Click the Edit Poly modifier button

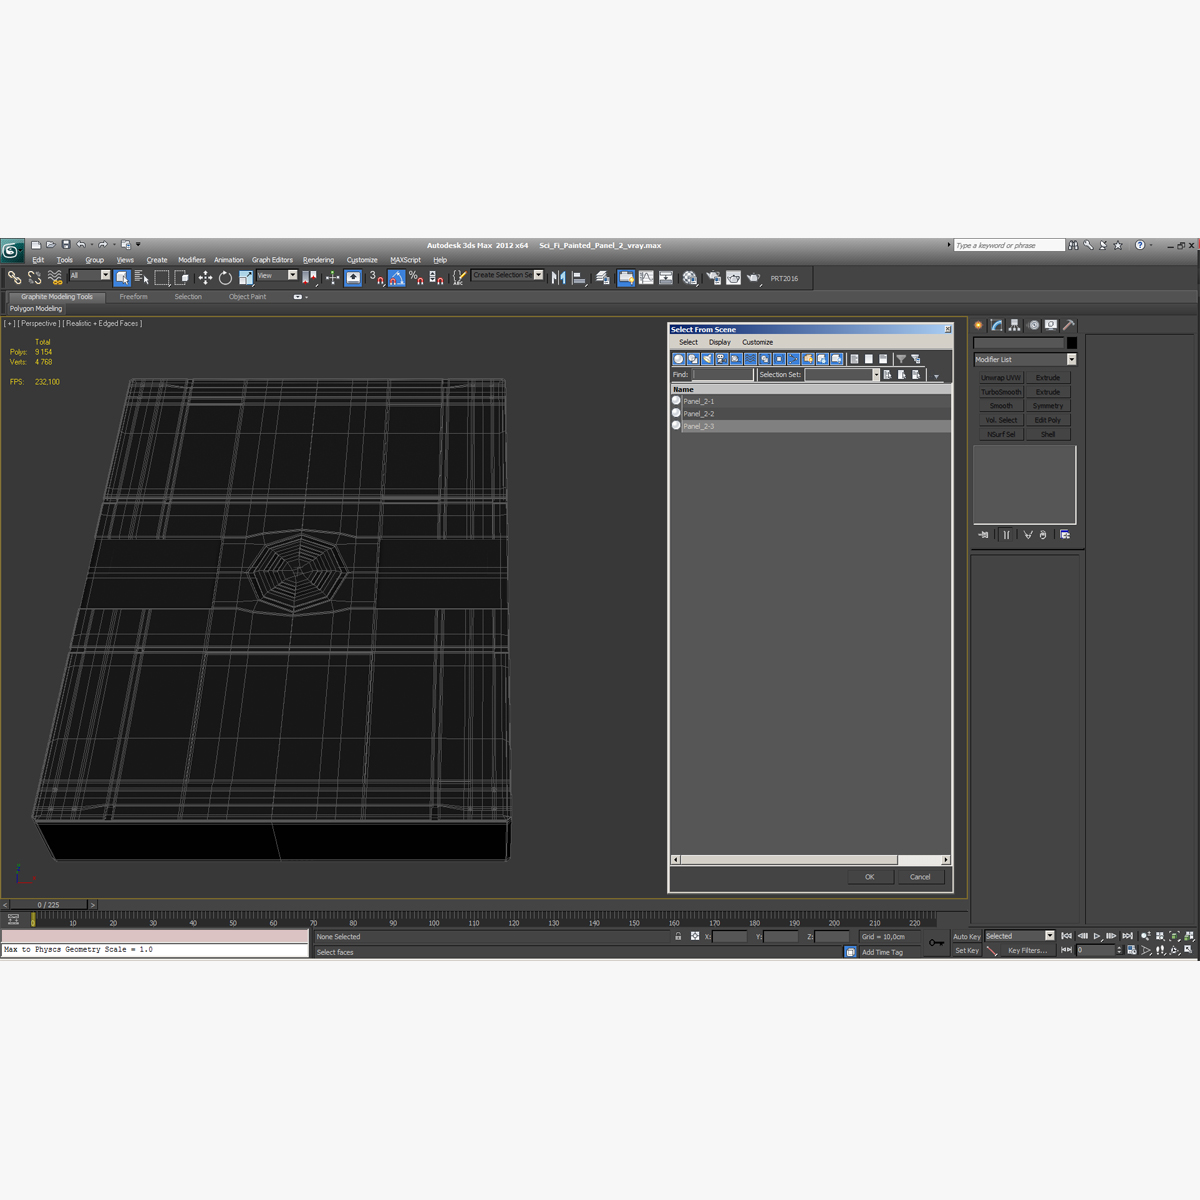[1048, 420]
